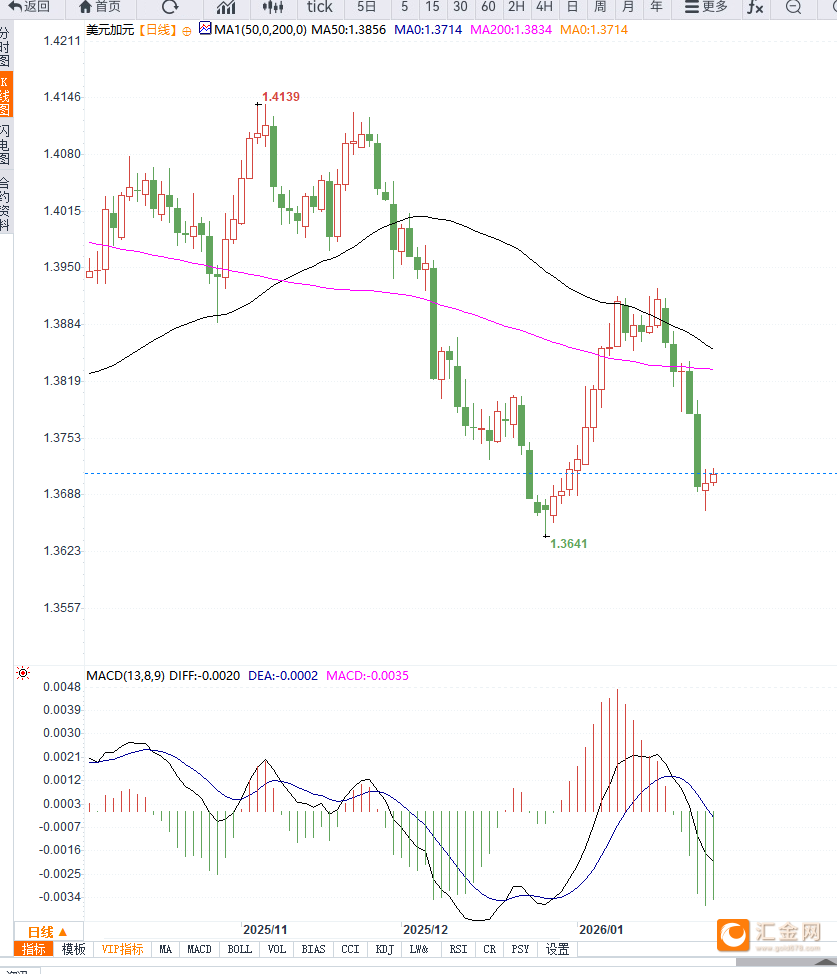Apply the CCI indicator

[350, 949]
